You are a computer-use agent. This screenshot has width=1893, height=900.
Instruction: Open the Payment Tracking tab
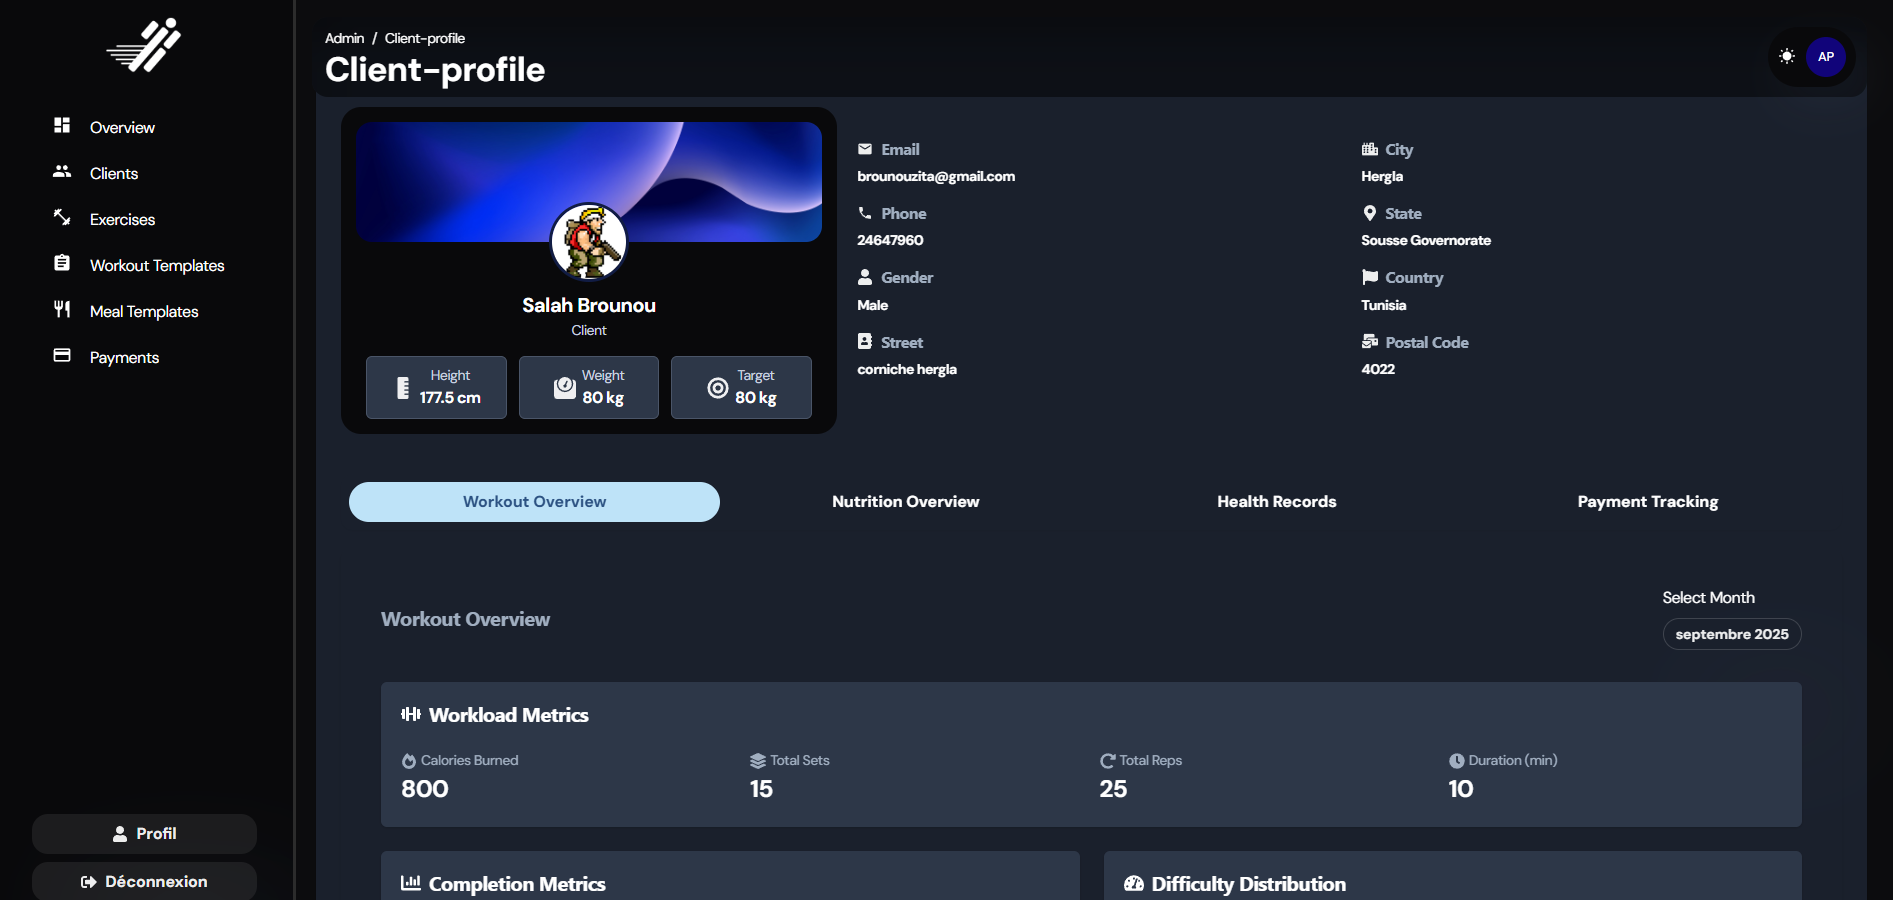point(1647,501)
